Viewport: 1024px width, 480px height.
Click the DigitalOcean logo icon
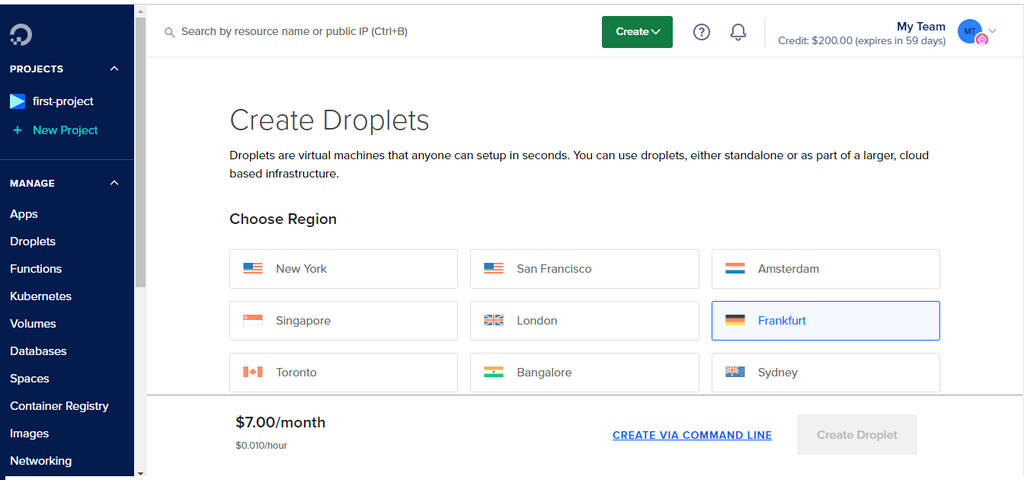(x=21, y=35)
